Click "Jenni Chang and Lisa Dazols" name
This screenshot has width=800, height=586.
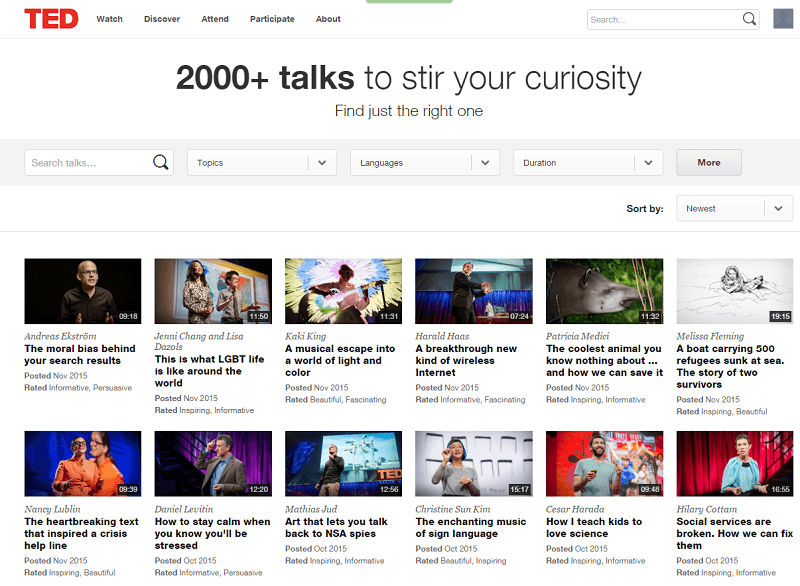click(199, 341)
